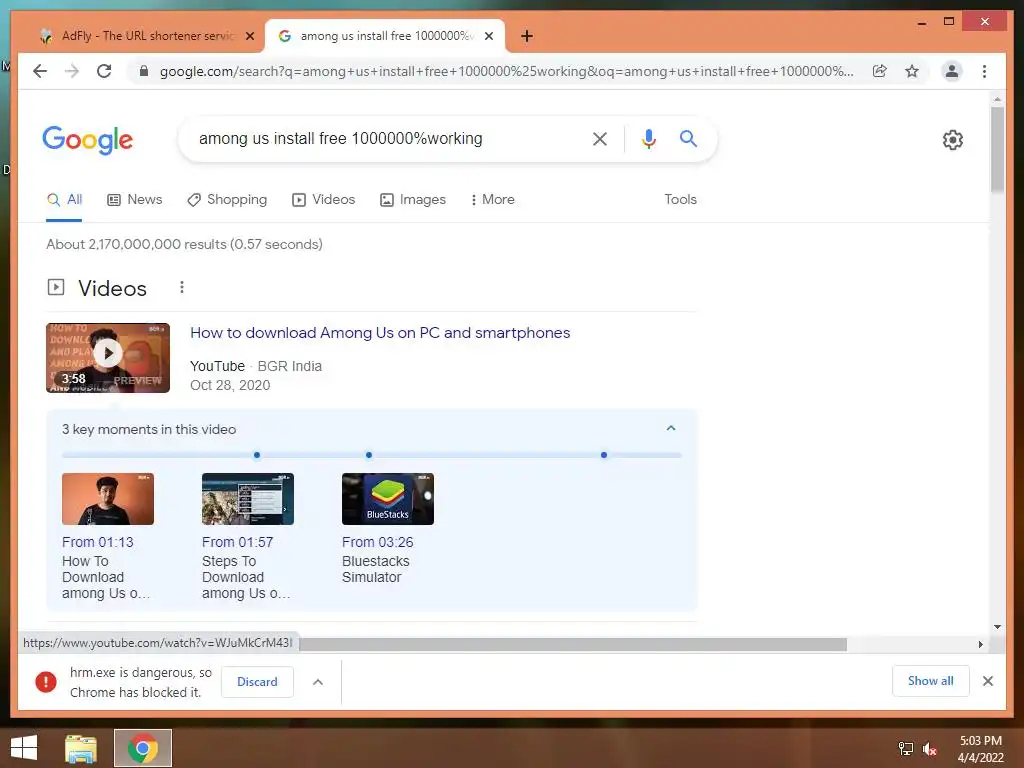
Task: Share this page using the share icon
Action: click(x=880, y=71)
